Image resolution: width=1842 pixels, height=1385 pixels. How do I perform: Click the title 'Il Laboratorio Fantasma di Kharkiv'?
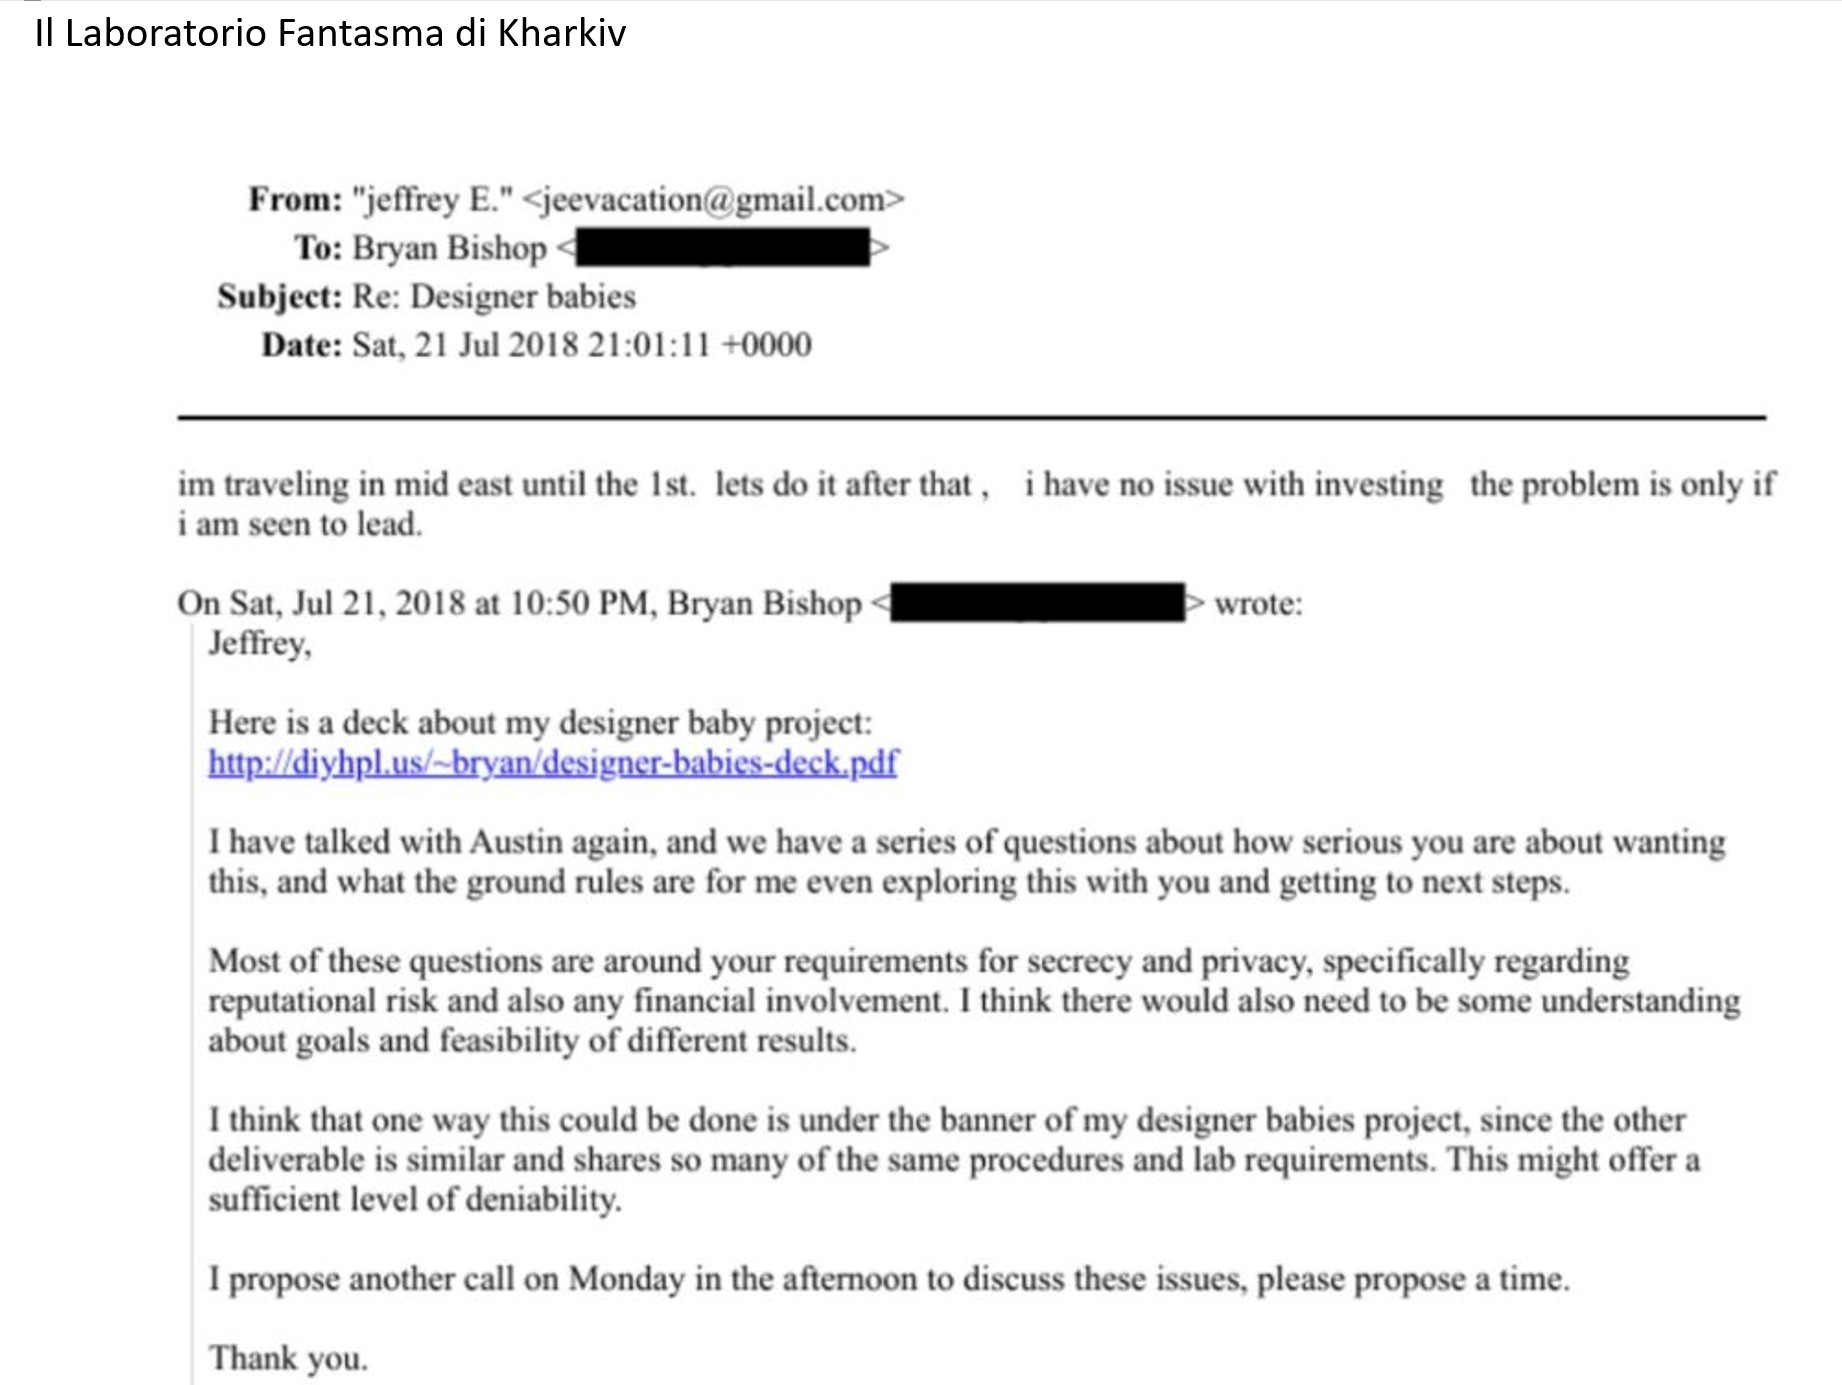click(330, 33)
